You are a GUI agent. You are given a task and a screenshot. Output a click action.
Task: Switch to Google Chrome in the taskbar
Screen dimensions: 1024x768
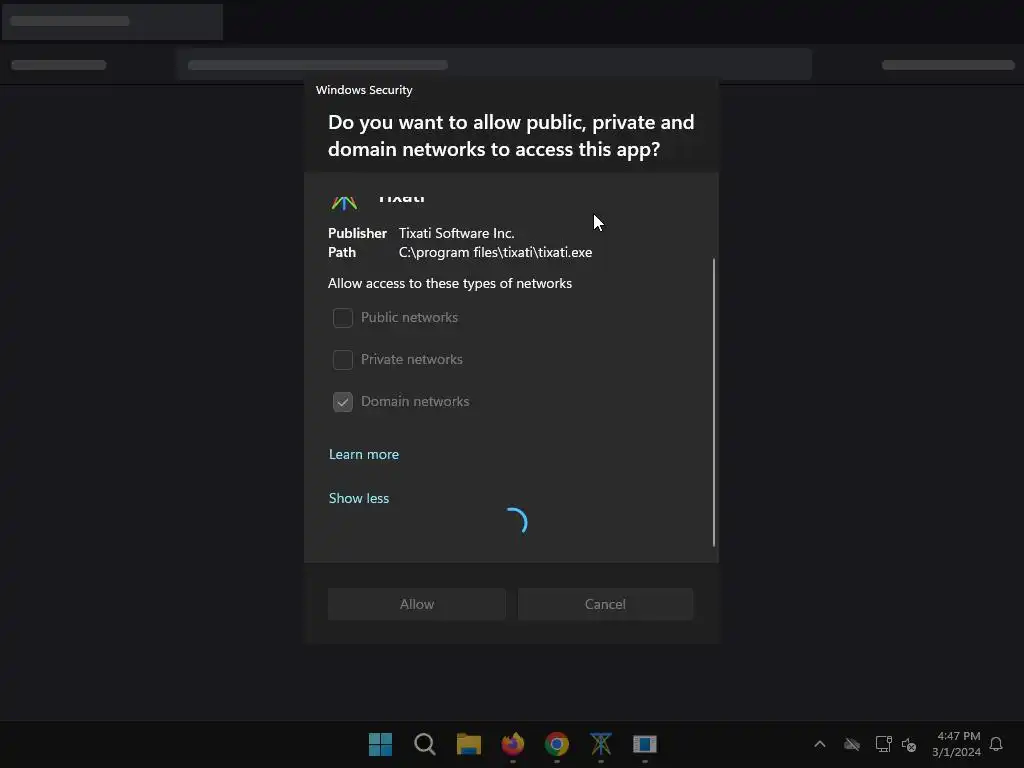pyautogui.click(x=556, y=744)
